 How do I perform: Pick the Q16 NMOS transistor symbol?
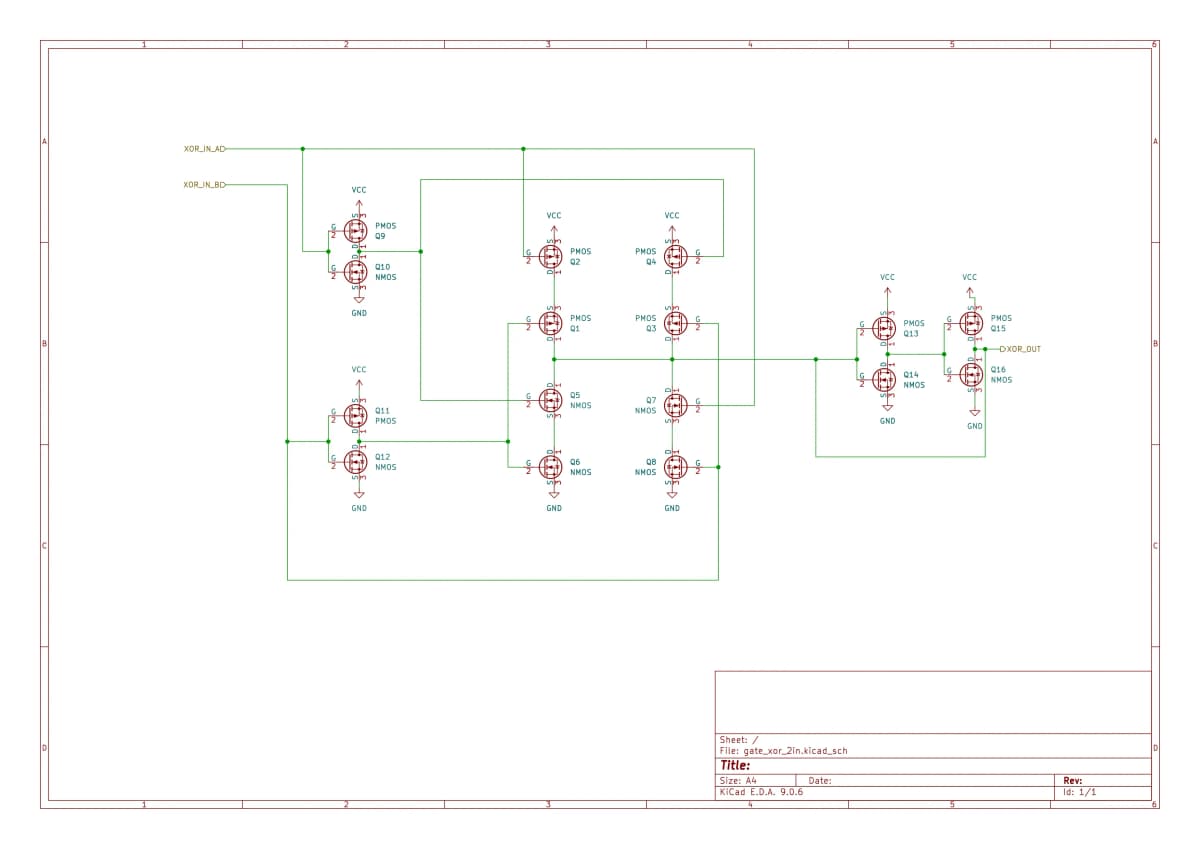pyautogui.click(x=970, y=375)
